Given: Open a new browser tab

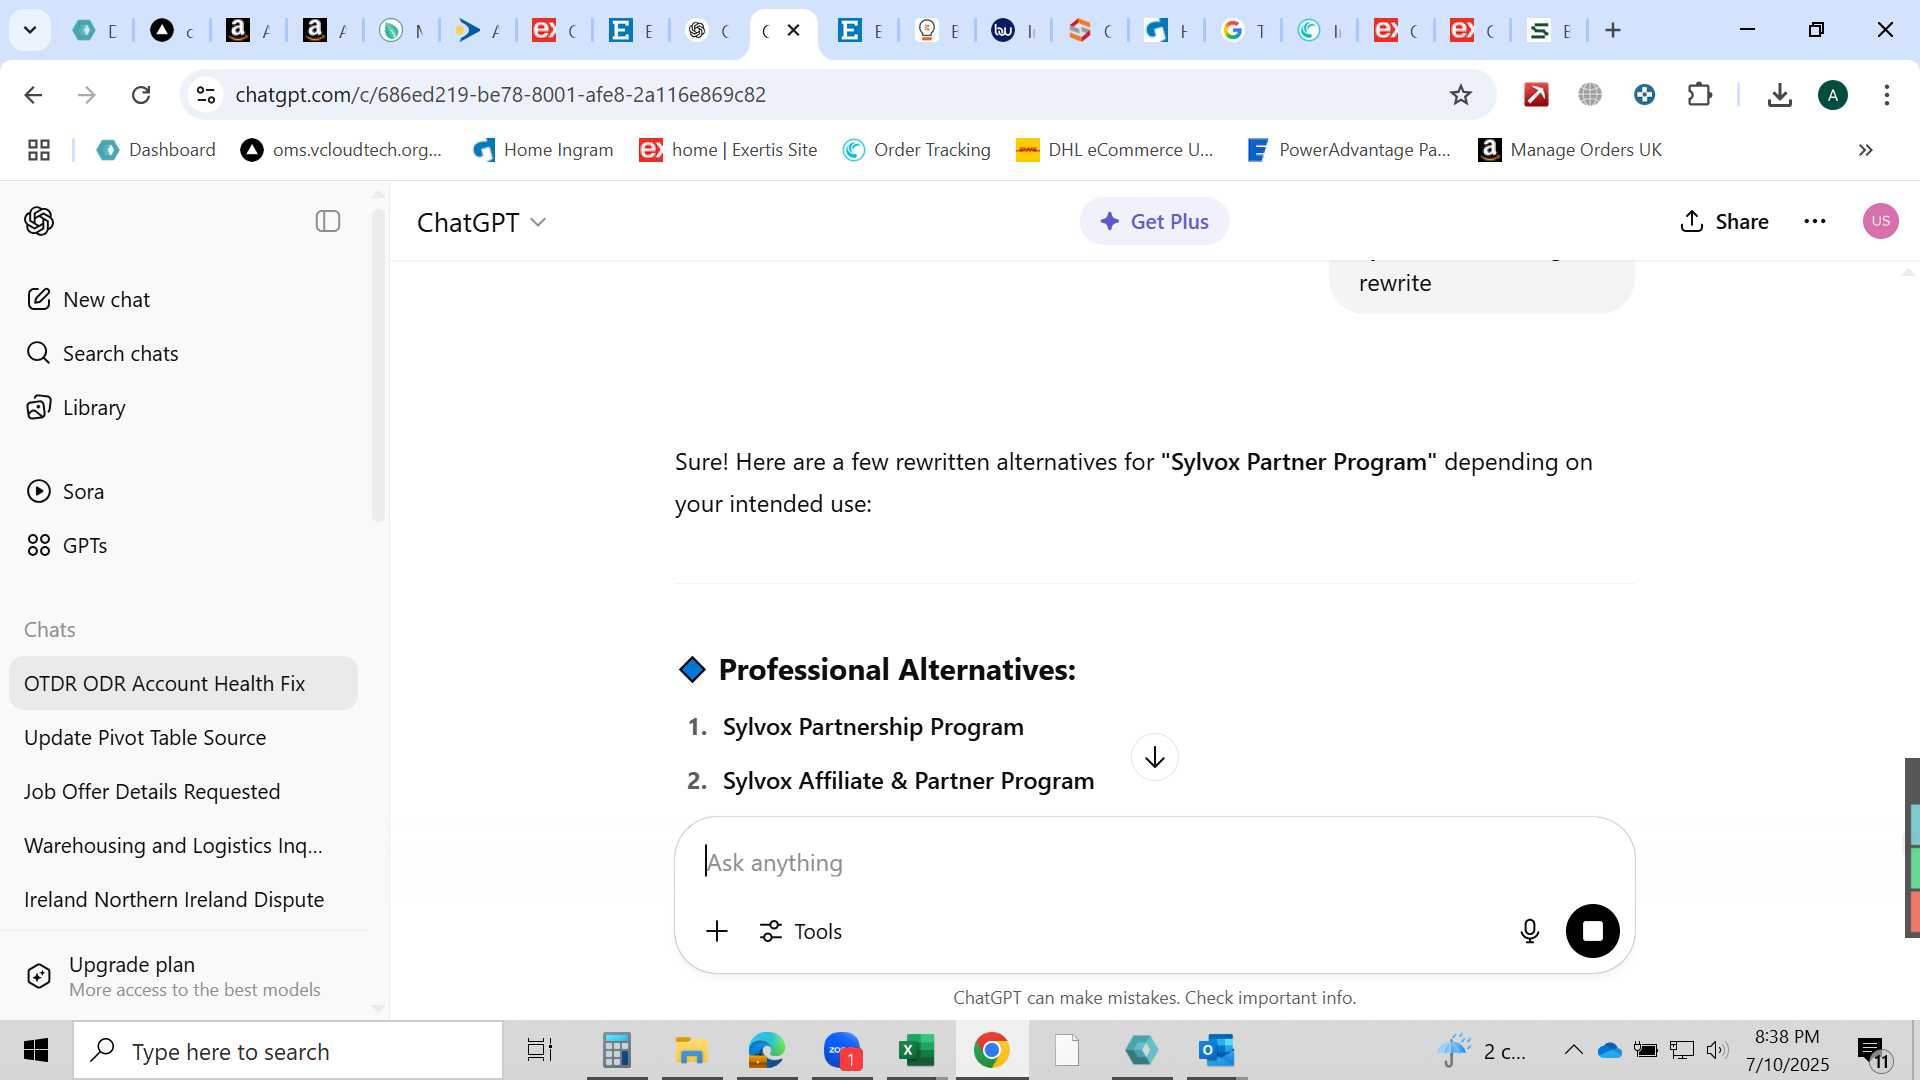Looking at the screenshot, I should point(1612,30).
